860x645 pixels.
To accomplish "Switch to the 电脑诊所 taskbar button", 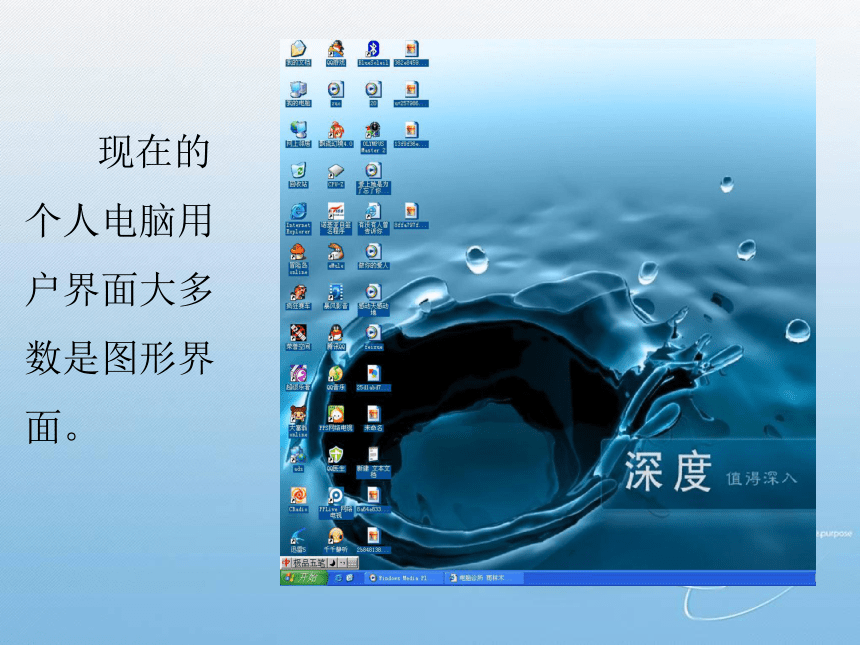I will click(x=483, y=578).
